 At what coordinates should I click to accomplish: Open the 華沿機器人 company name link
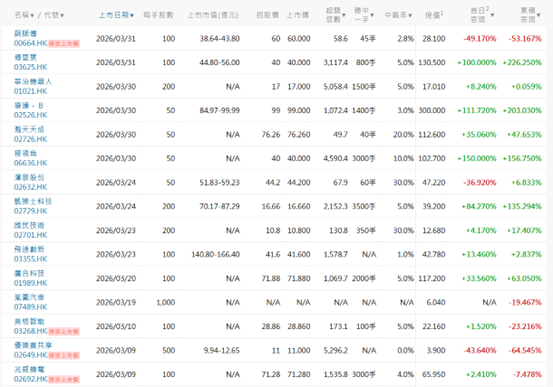click(x=33, y=81)
